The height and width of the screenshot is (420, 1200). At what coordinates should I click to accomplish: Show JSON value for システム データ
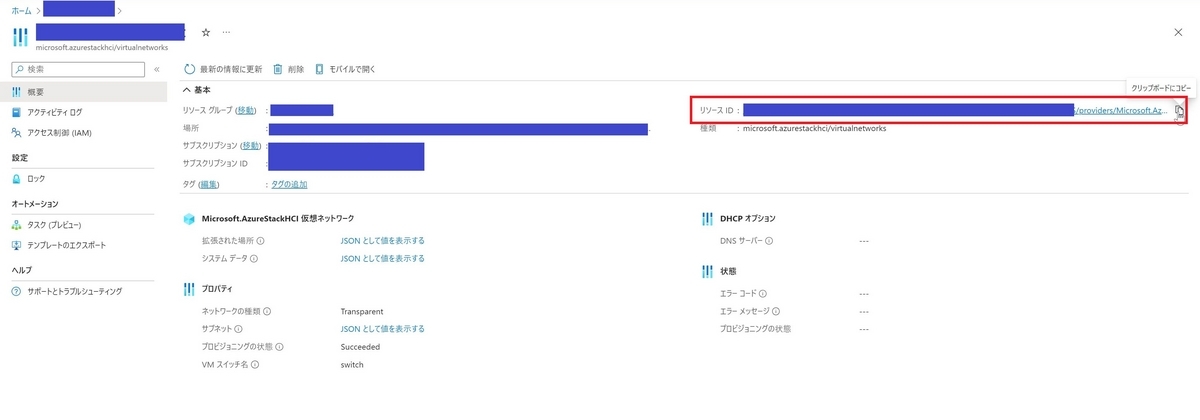click(x=382, y=258)
